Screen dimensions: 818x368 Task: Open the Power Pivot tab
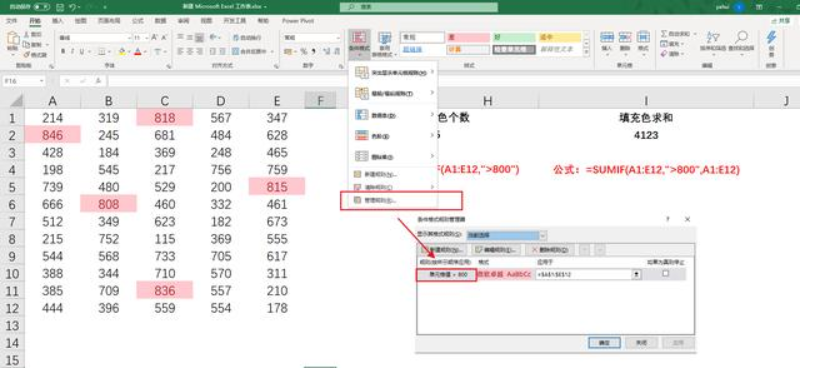coord(298,21)
